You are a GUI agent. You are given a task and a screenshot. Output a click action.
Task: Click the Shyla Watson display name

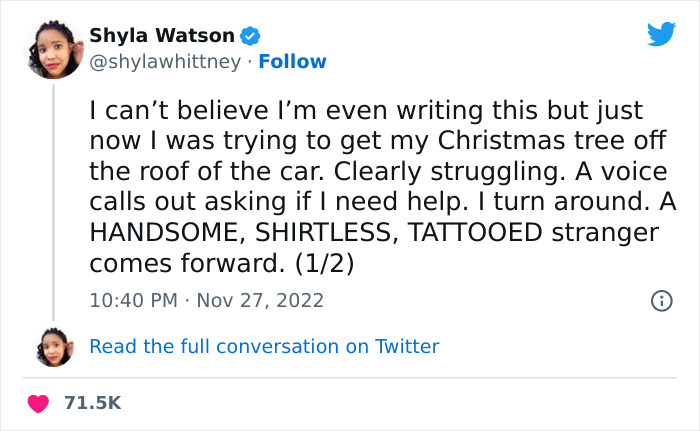point(162,36)
